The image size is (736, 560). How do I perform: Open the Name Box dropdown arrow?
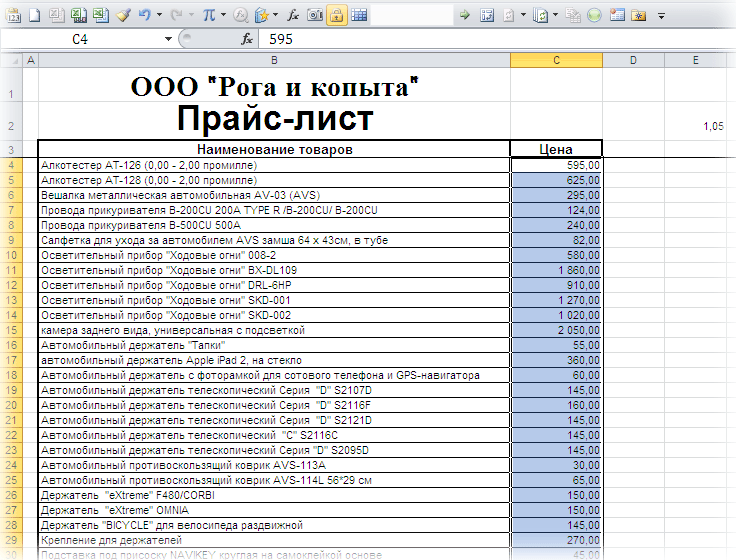tap(168, 39)
